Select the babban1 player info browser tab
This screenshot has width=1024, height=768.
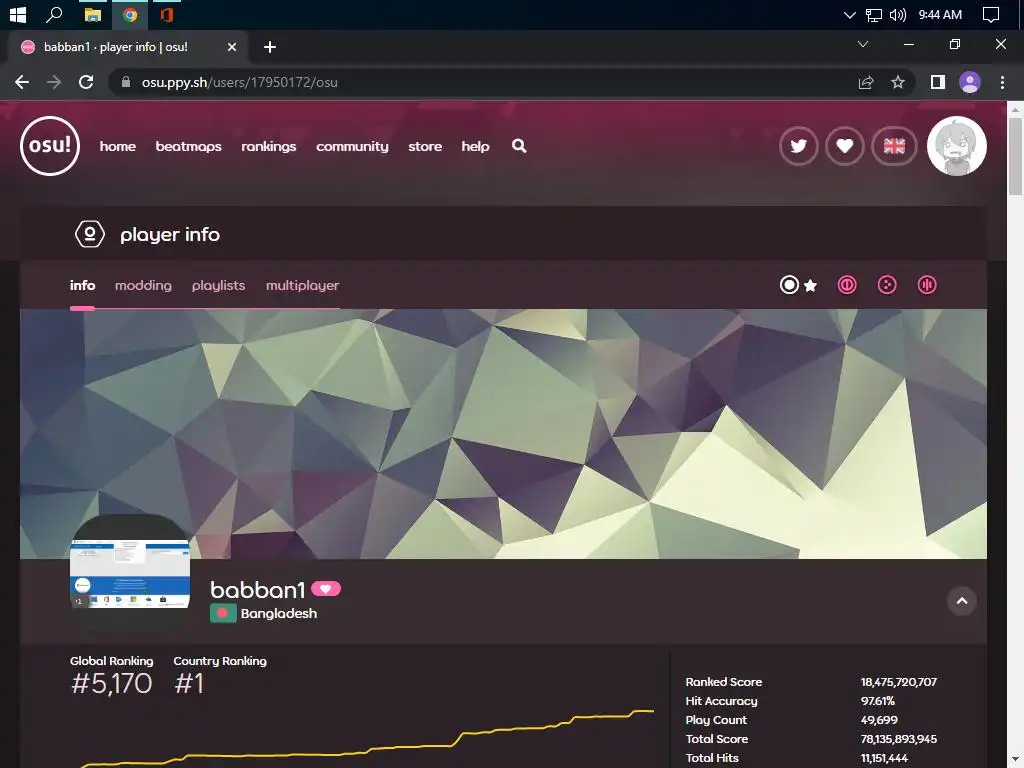pos(129,47)
